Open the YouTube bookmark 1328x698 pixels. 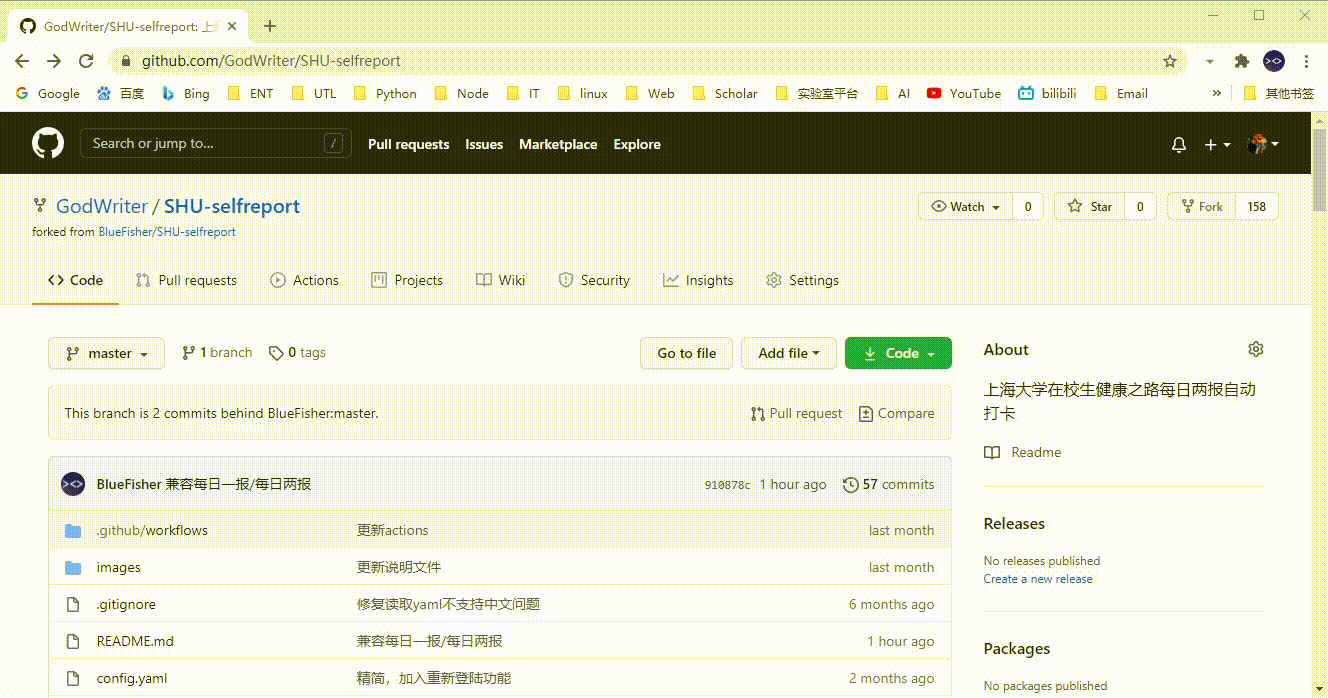pos(964,93)
